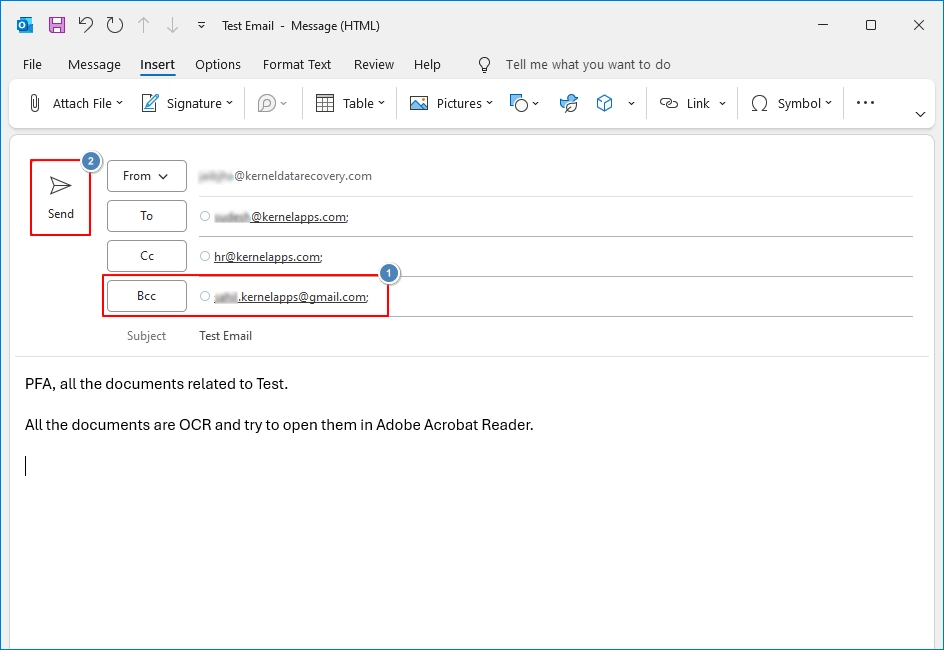Focus the Tell me what you want to do box
Screen dimensions: 944x650
(588, 64)
